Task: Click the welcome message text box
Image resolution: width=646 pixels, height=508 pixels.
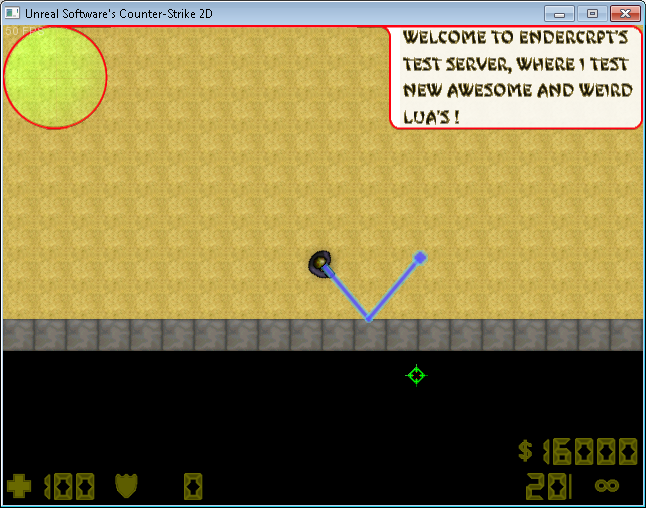Action: 516,77
